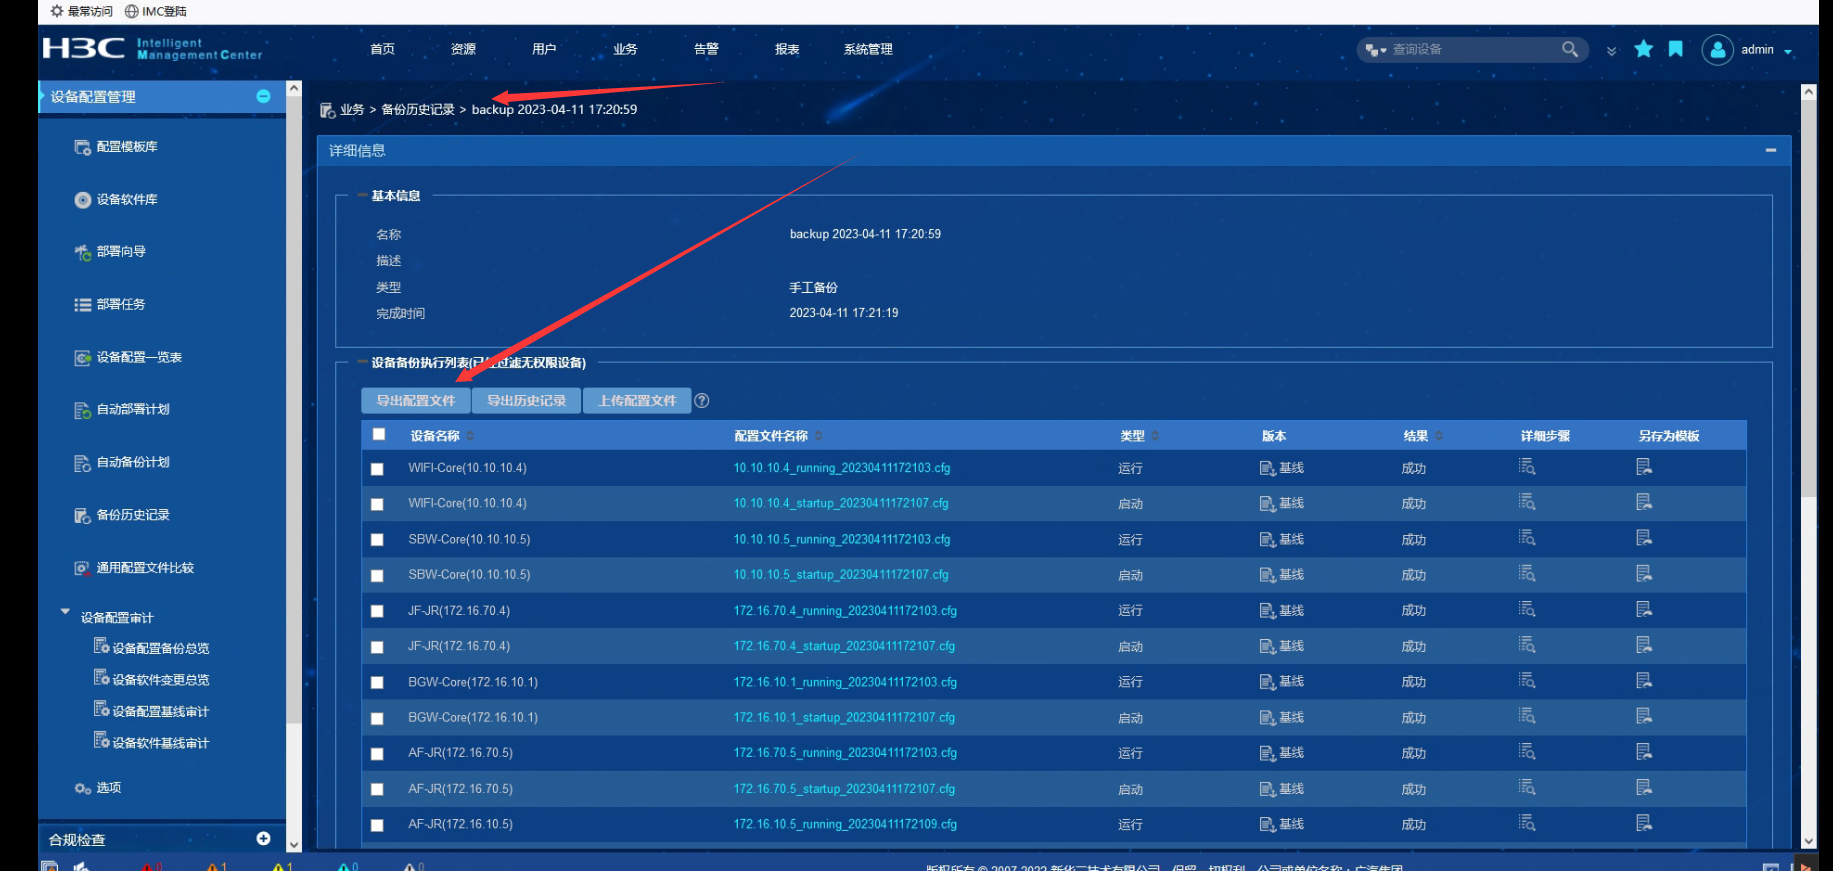Image resolution: width=1833 pixels, height=871 pixels.
Task: Tick checkbox for 10.10.10.5_running row
Action: [377, 540]
